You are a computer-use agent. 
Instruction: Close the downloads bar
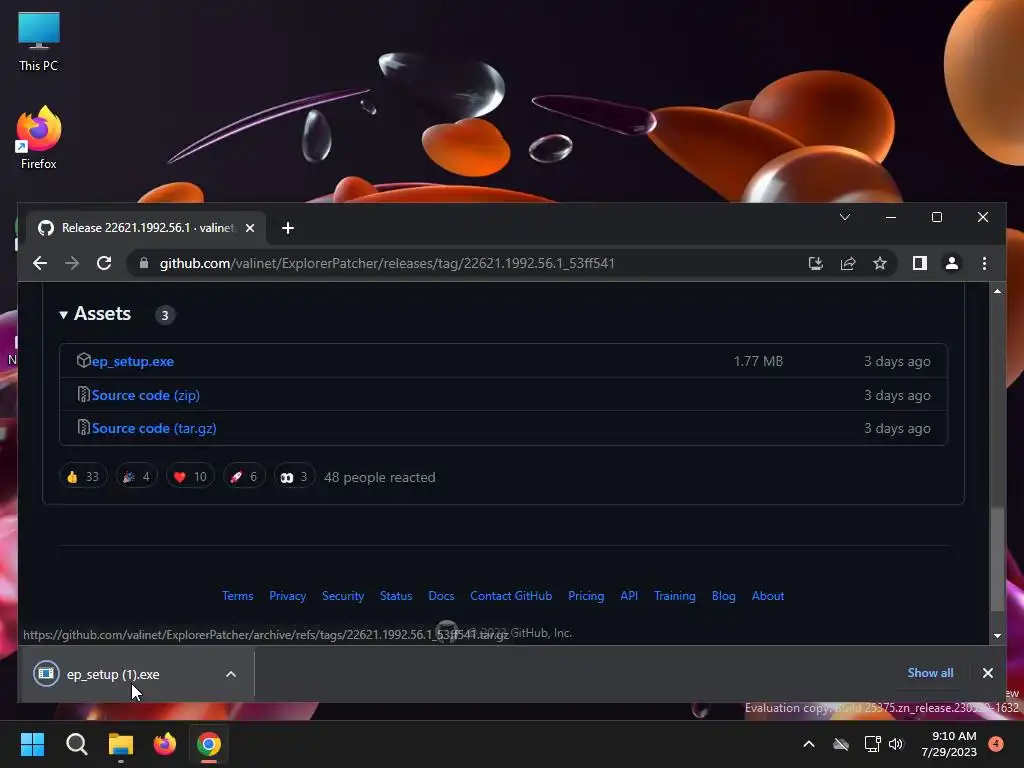click(x=987, y=673)
